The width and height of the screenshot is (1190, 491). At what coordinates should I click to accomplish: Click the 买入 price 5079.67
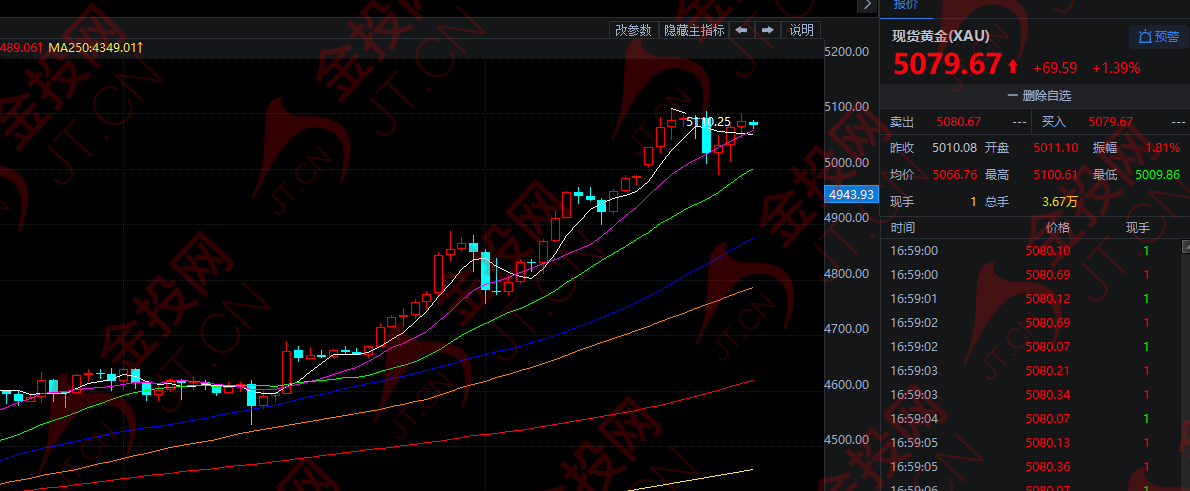click(x=1110, y=121)
